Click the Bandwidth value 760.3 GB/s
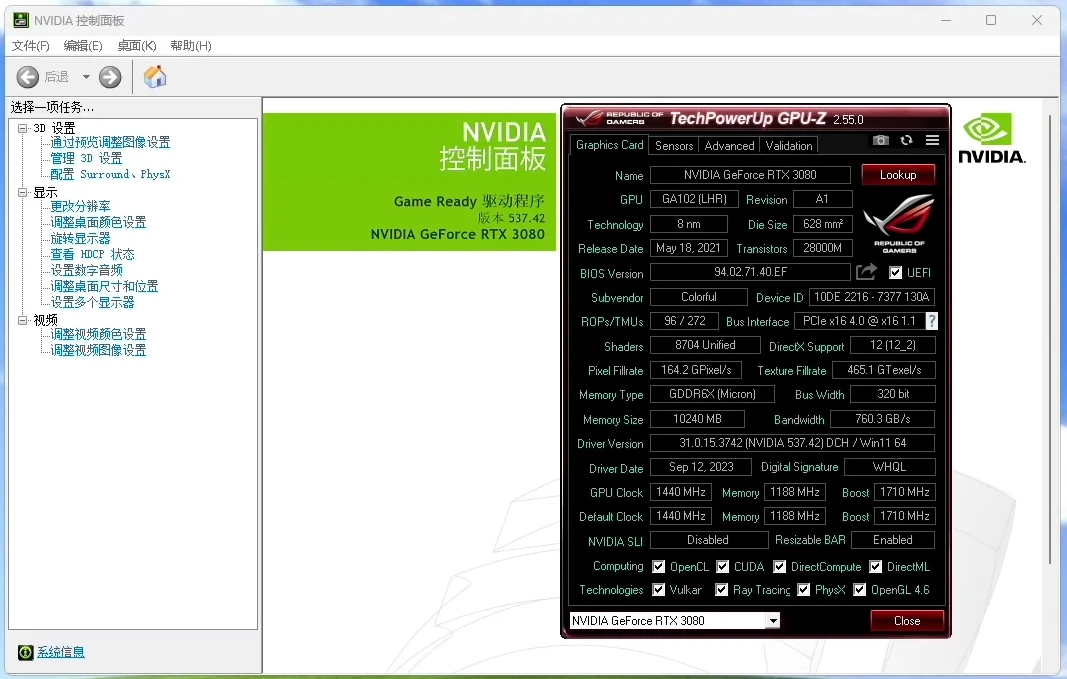Screen dimensions: 1067x679 pos(883,419)
